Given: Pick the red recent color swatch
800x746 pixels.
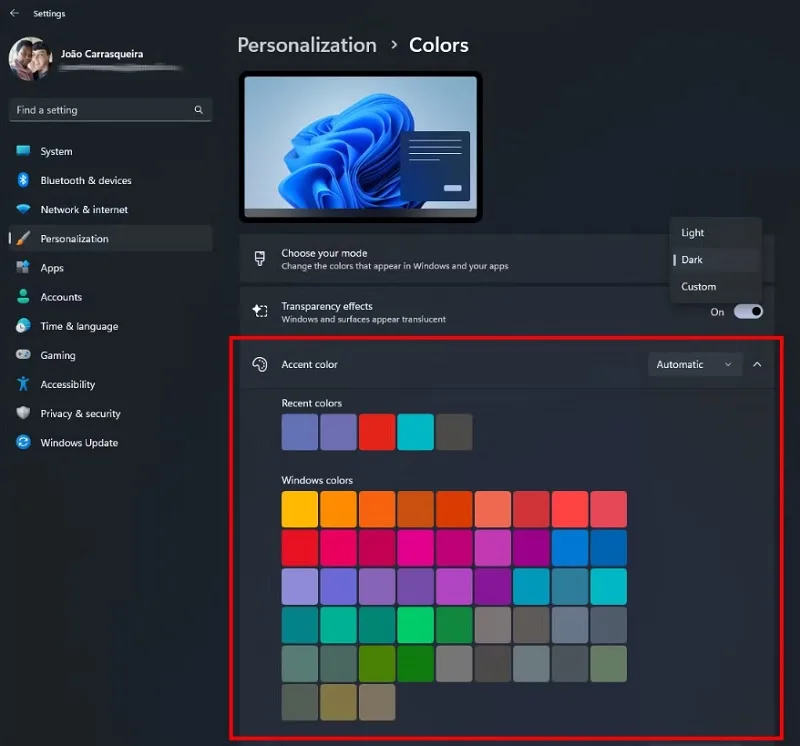Looking at the screenshot, I should [377, 432].
